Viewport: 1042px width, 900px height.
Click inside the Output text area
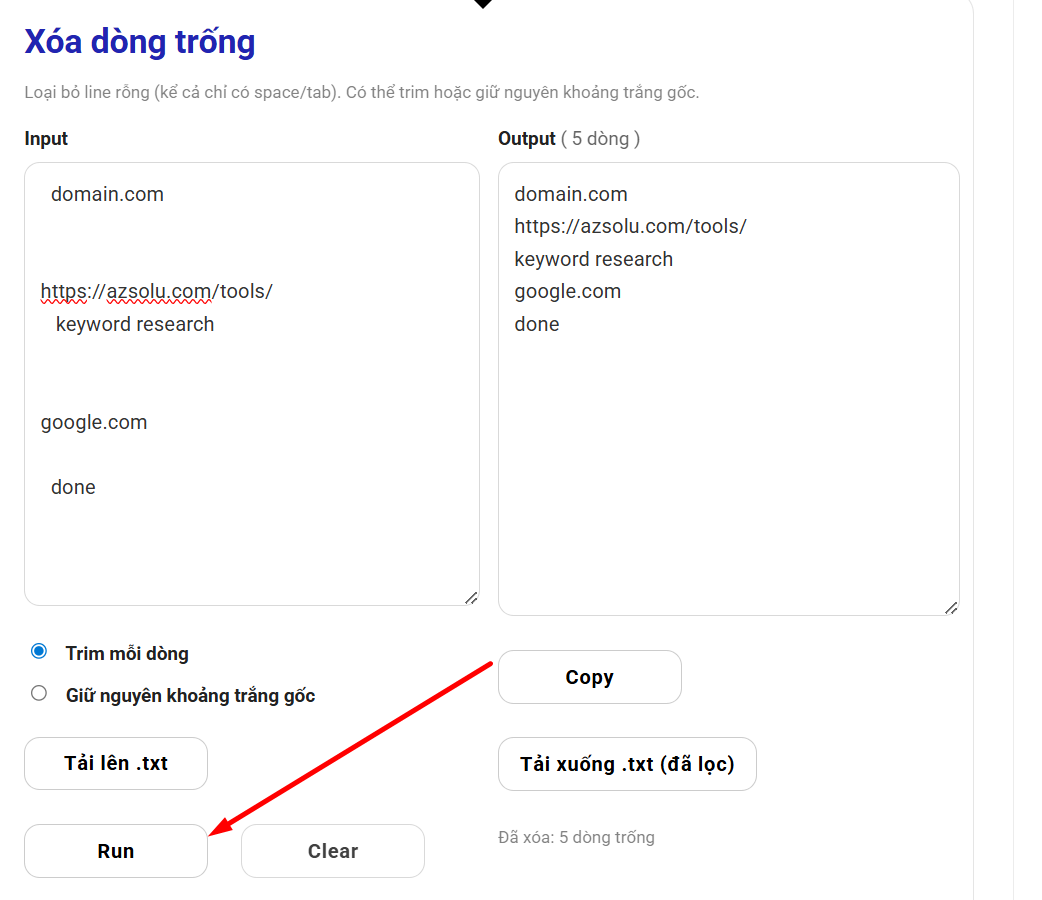click(729, 389)
